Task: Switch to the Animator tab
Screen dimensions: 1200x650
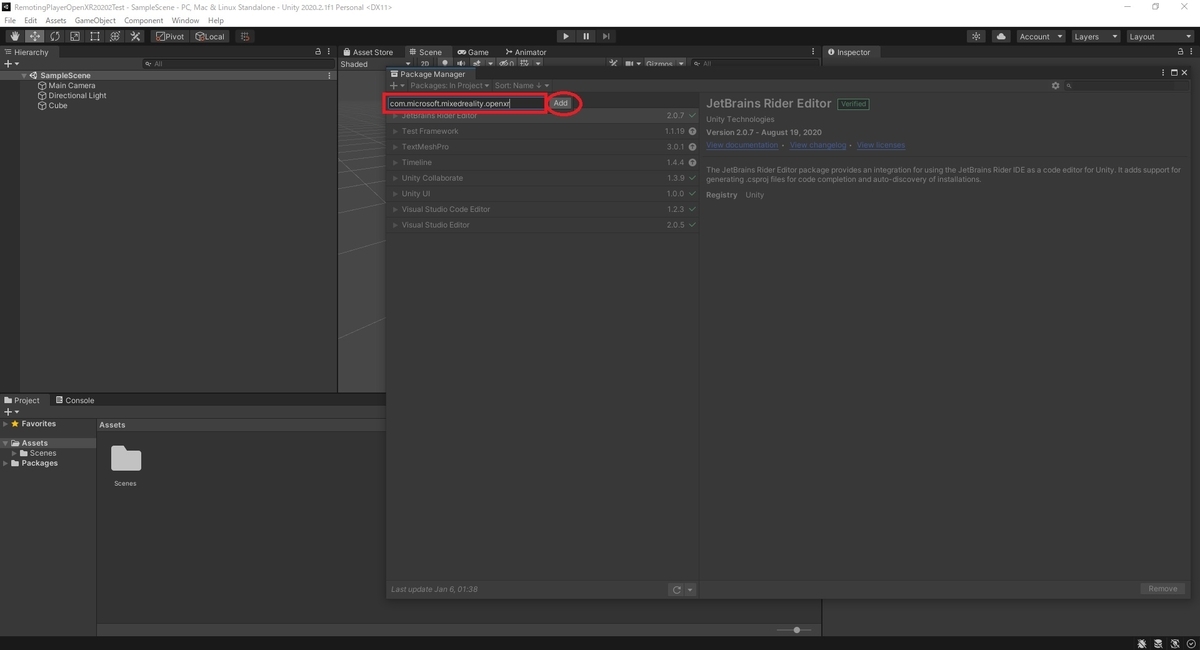Action: pyautogui.click(x=526, y=52)
